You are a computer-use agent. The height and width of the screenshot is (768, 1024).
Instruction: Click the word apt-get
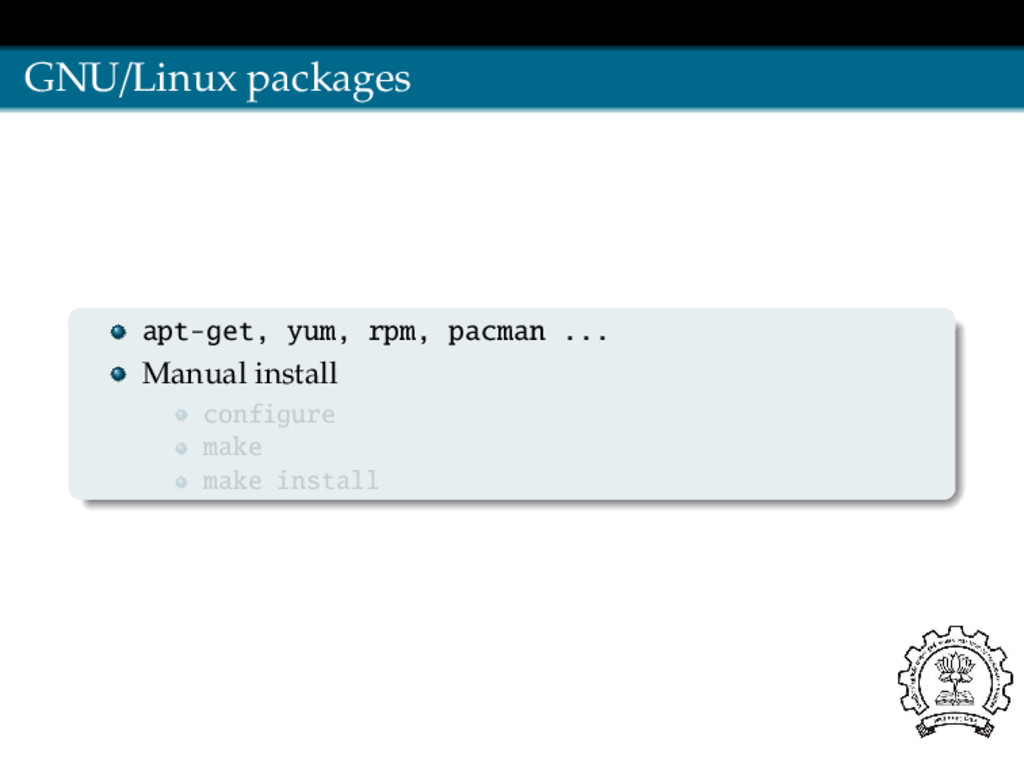(198, 332)
